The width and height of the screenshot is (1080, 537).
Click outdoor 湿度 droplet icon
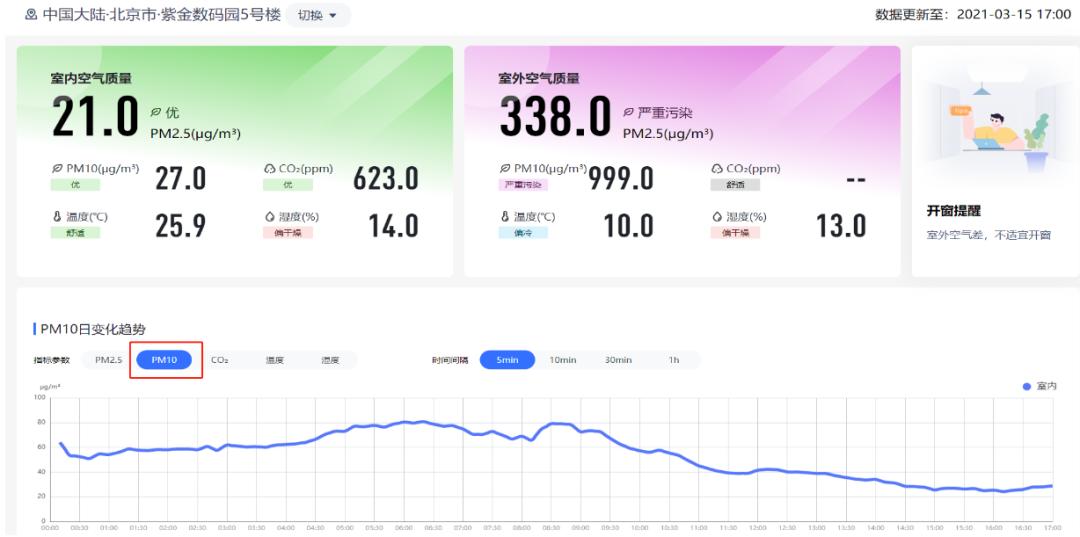[717, 216]
